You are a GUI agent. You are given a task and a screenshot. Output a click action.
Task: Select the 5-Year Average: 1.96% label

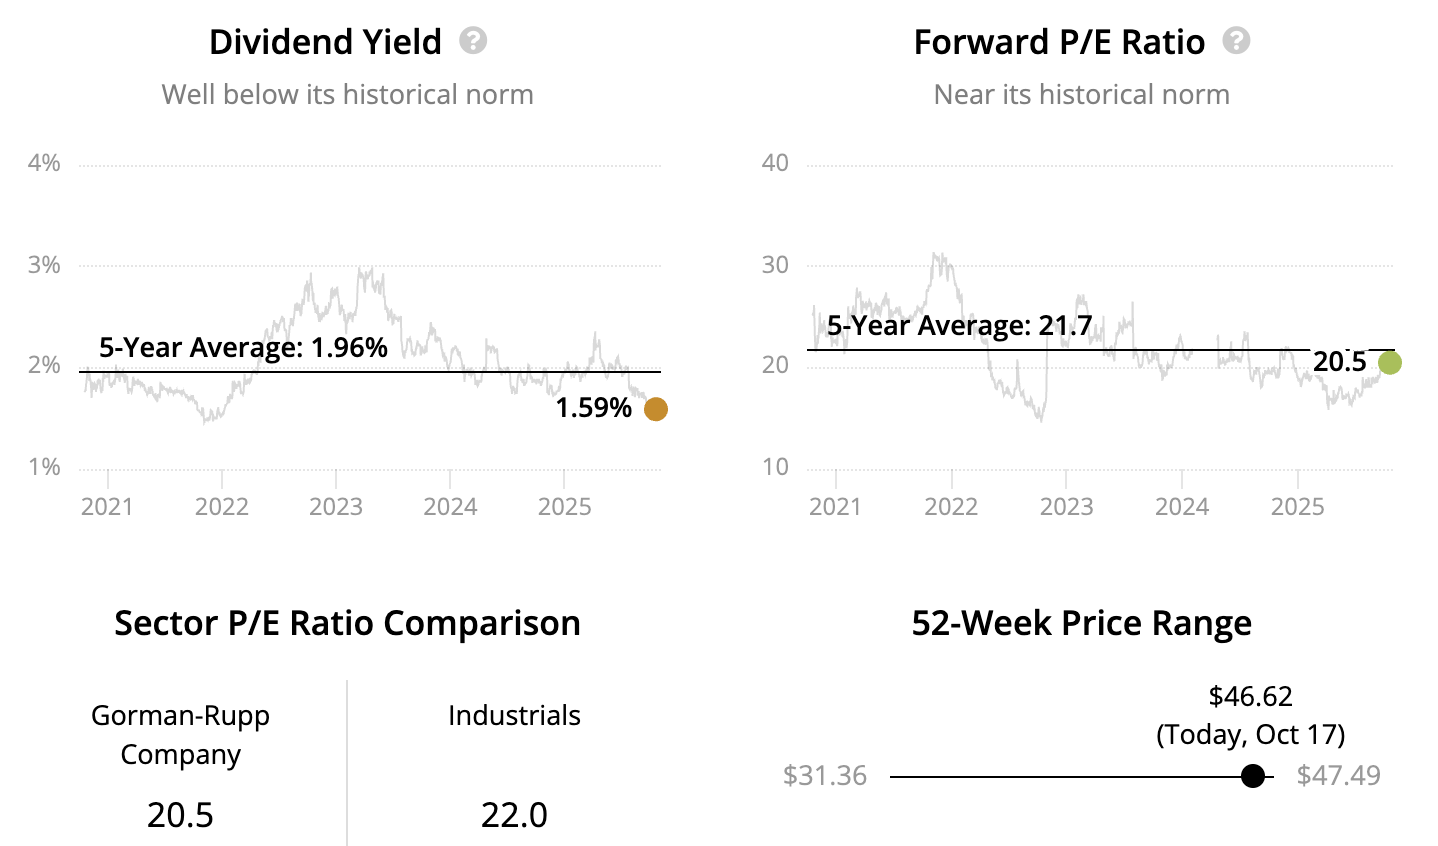click(x=243, y=347)
